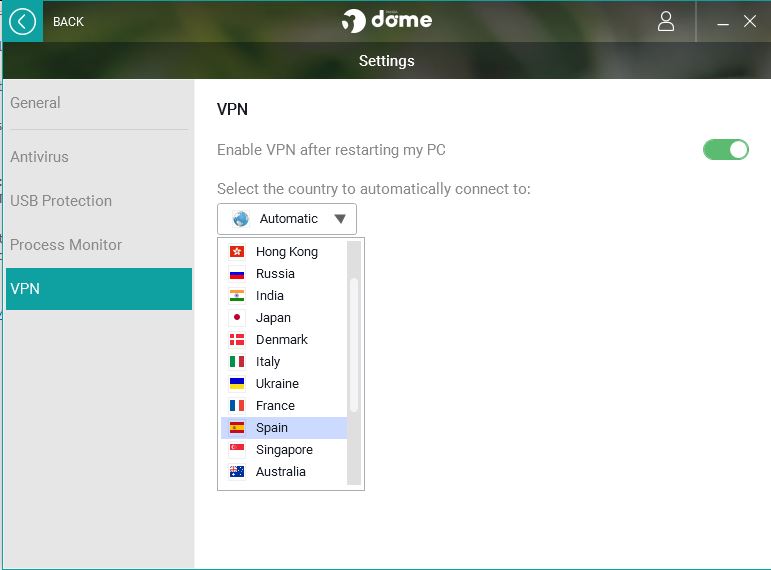Disable VPN after restarting PC toggle
The image size is (771, 570).
725,150
